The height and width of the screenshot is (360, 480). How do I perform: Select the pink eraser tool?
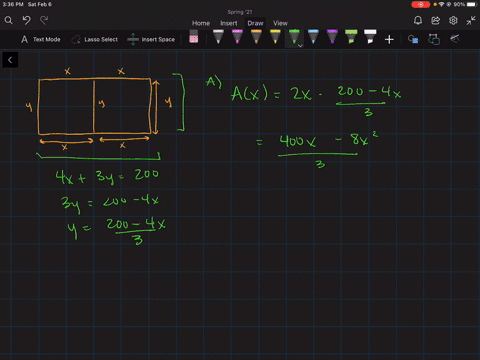pyautogui.click(x=194, y=37)
